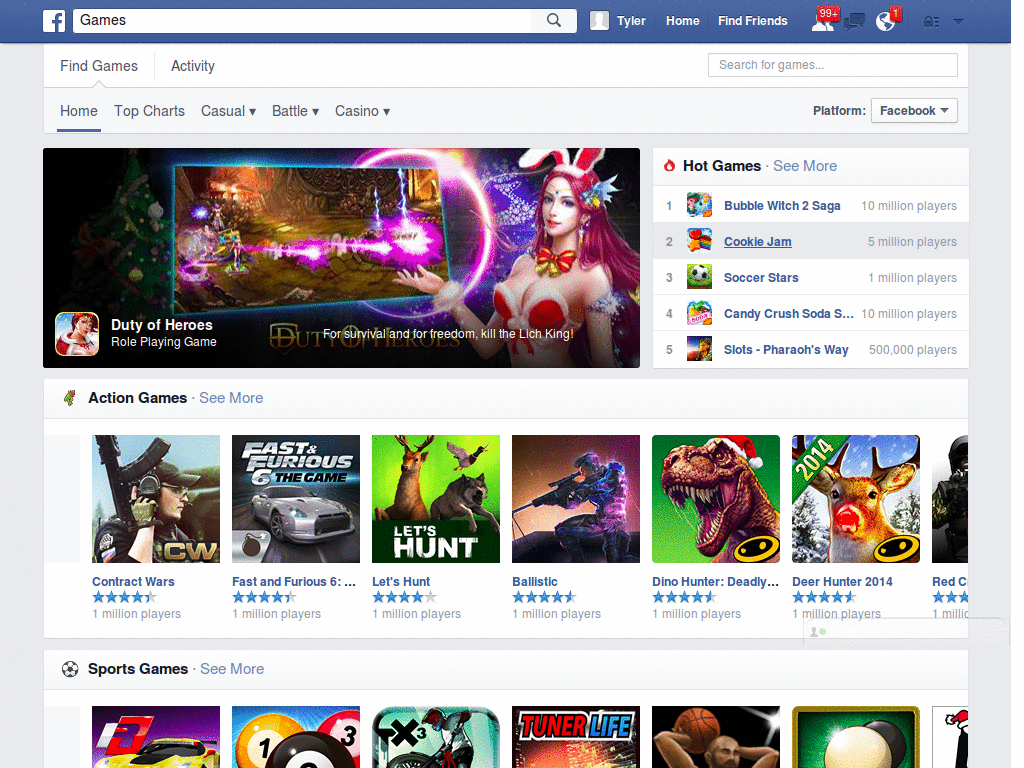This screenshot has width=1024, height=768.
Task: Click the Cookie Jam game icon
Action: 699,241
